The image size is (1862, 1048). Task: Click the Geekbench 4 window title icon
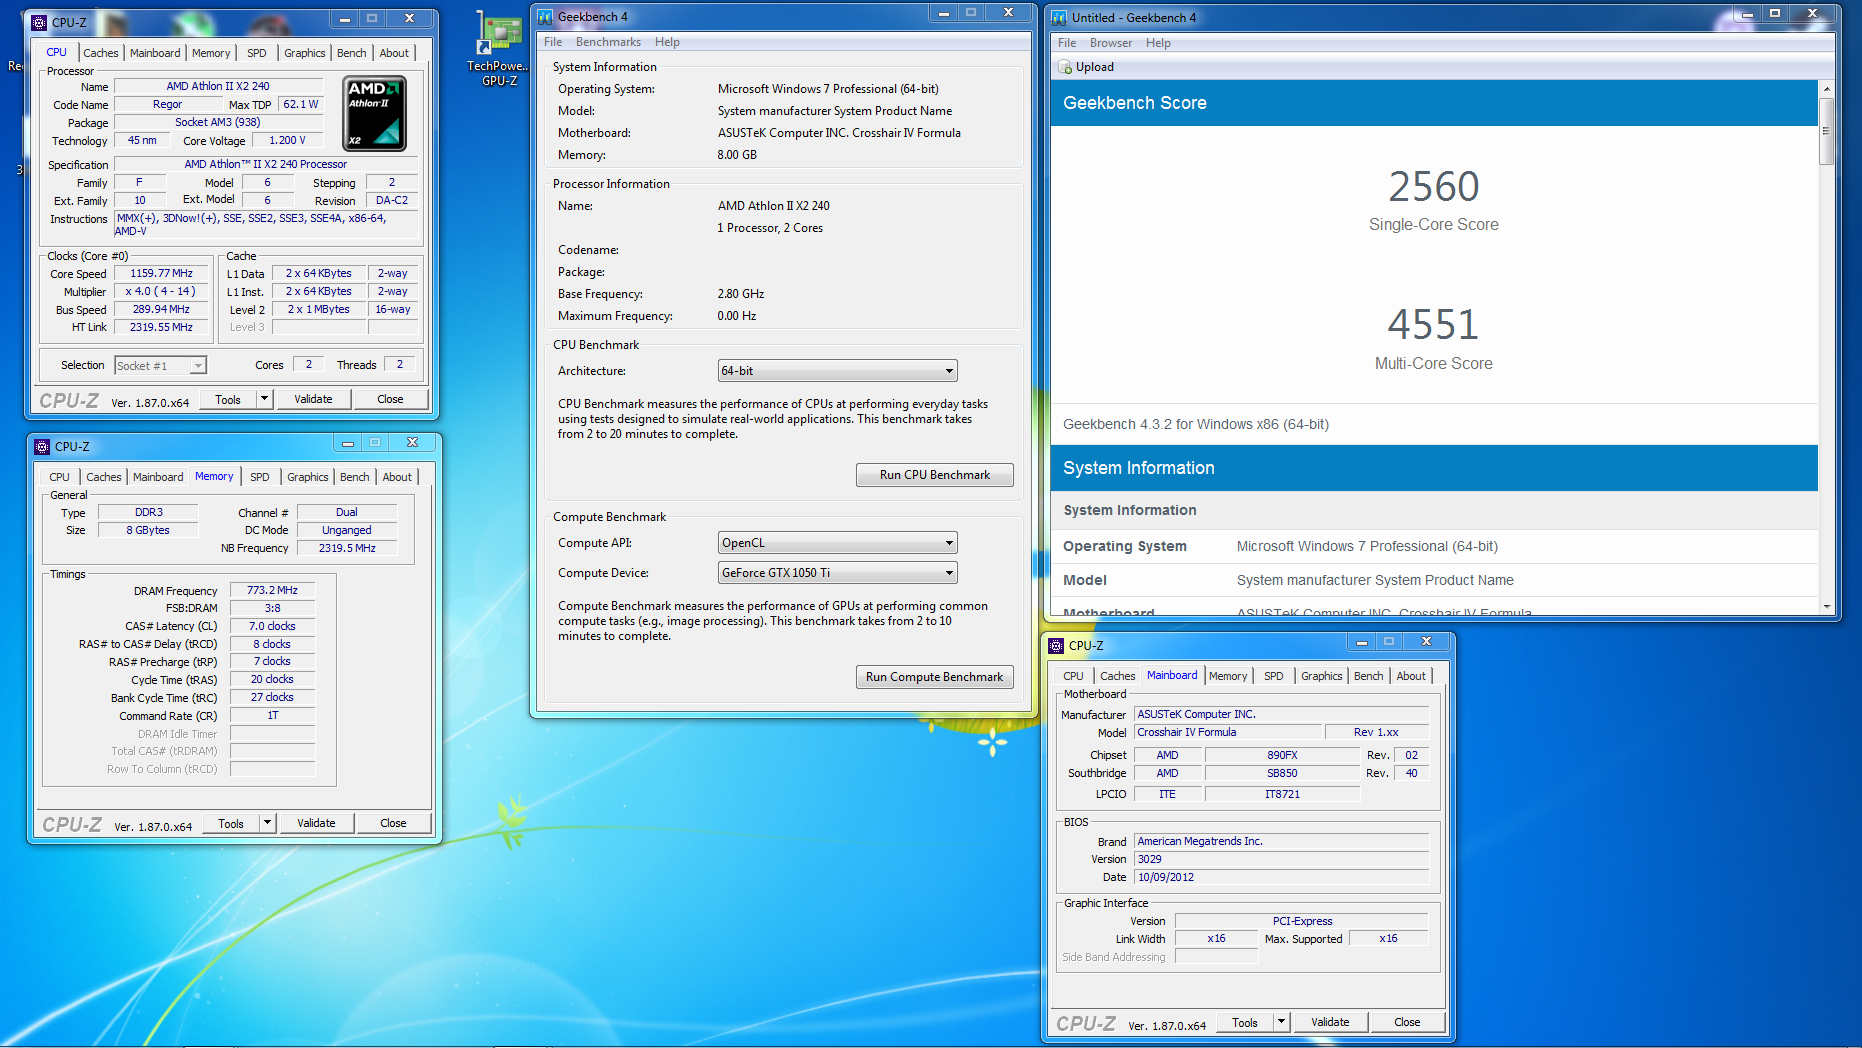(x=545, y=17)
